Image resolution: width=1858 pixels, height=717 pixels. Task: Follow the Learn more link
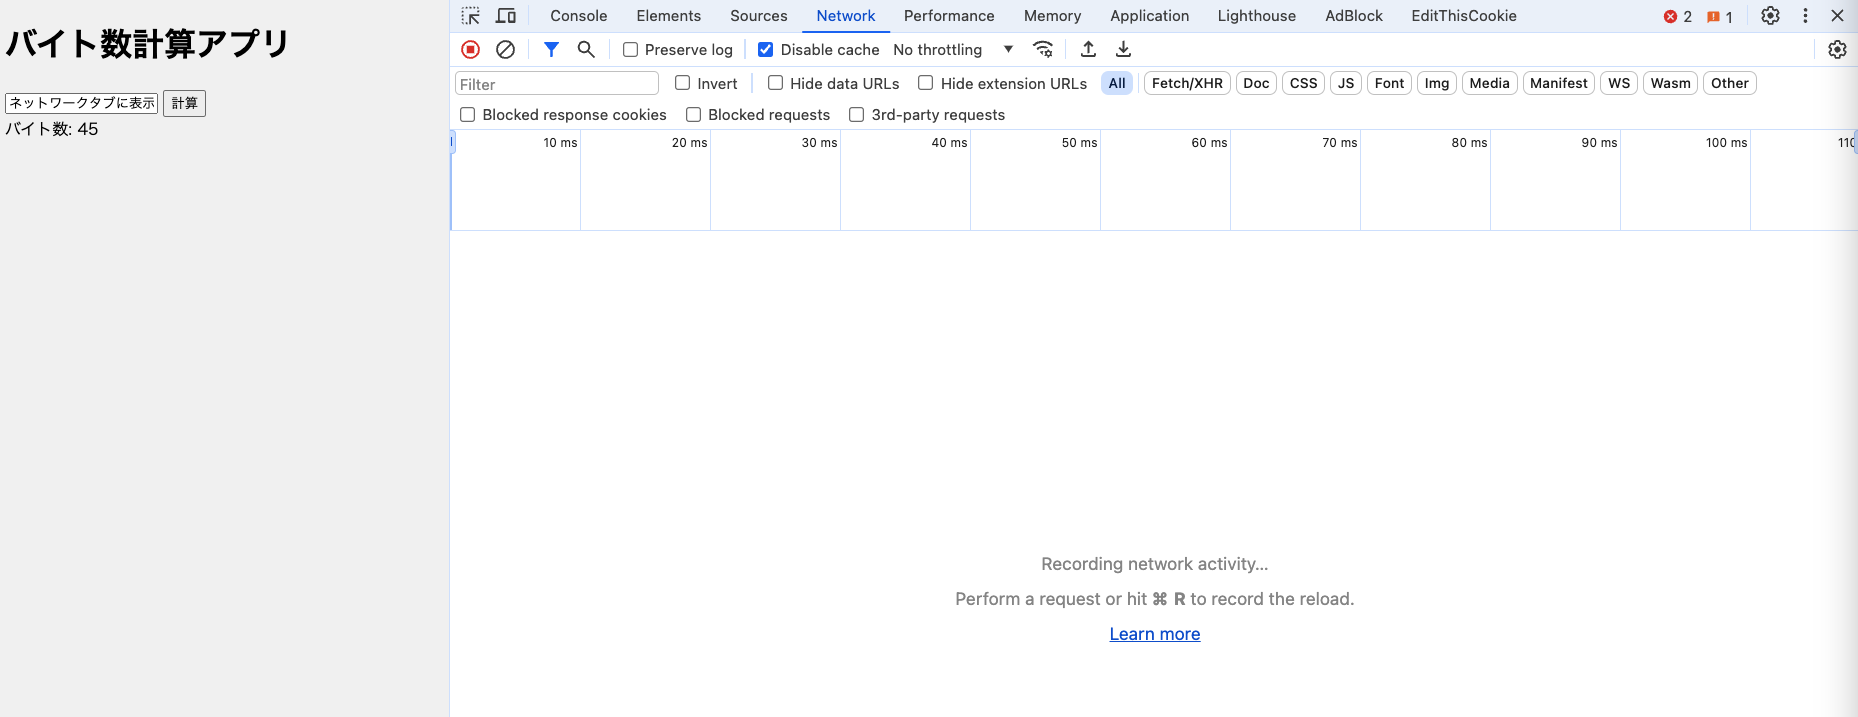click(x=1154, y=634)
